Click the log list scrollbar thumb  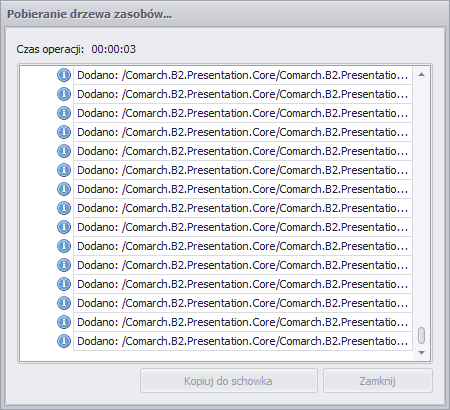(421, 335)
